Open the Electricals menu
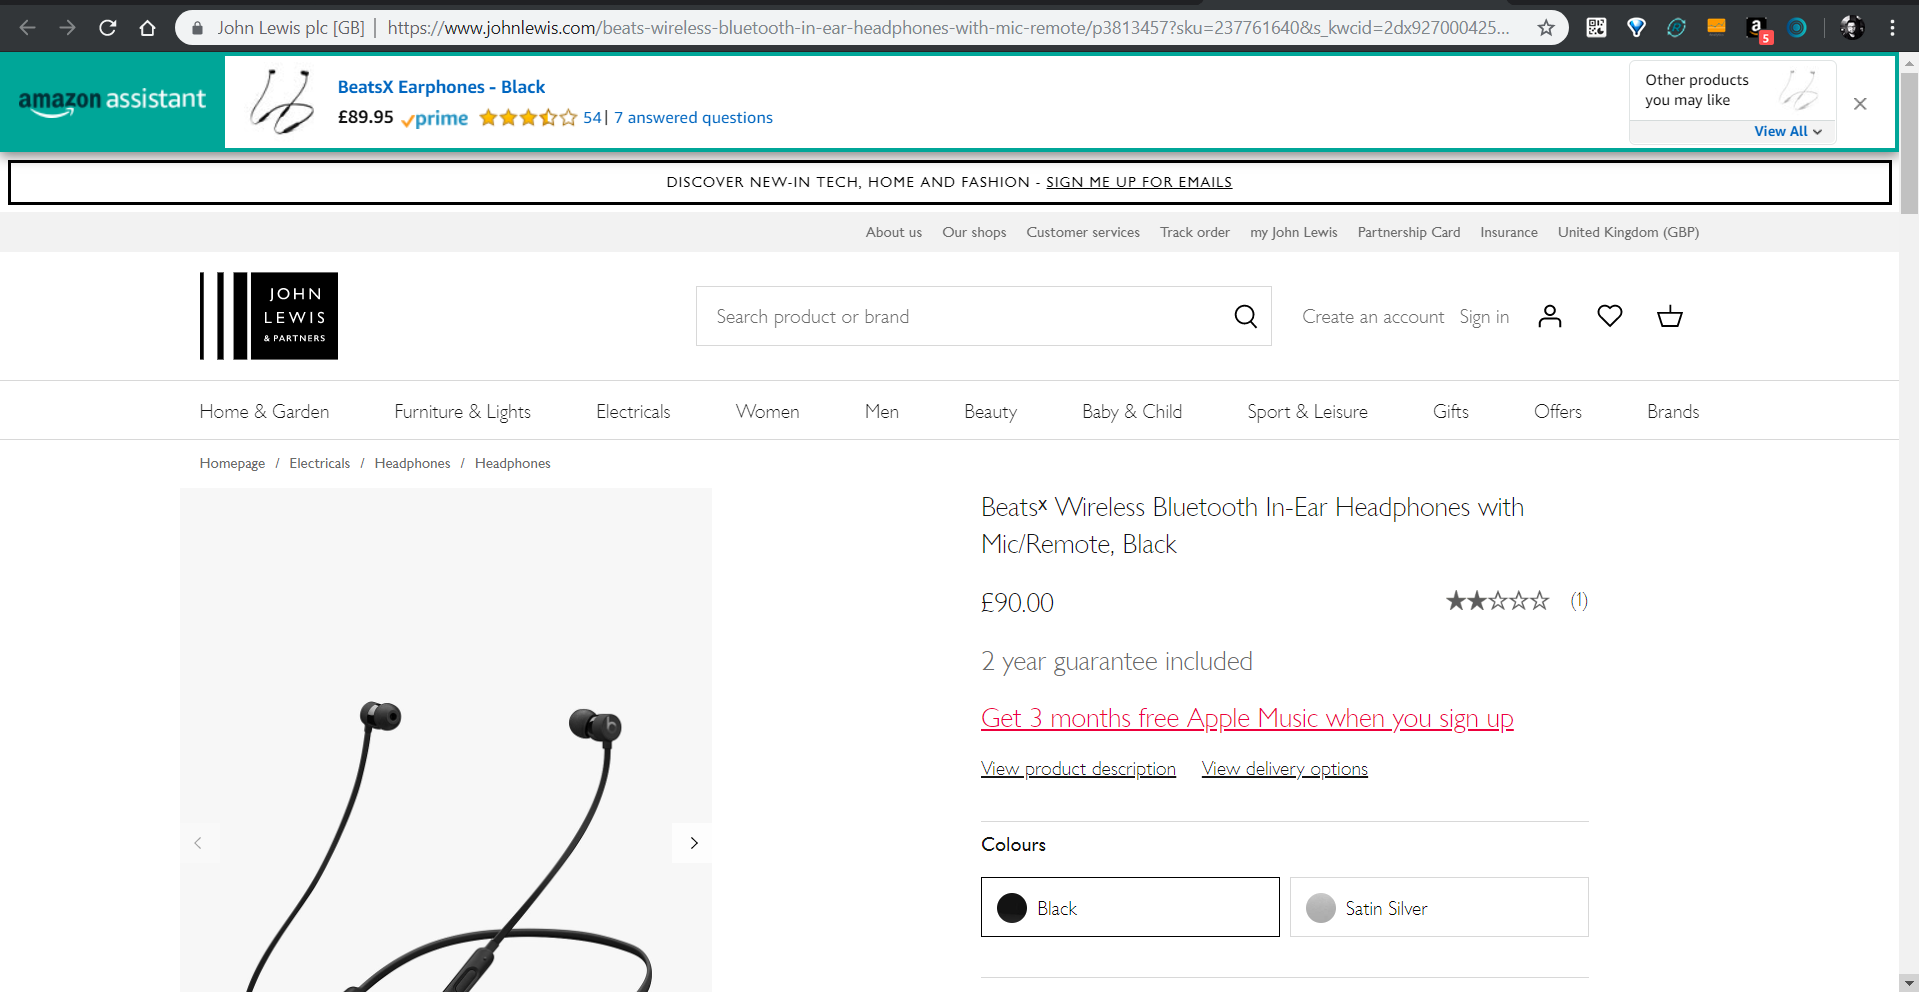Image resolution: width=1919 pixels, height=992 pixels. coord(633,411)
